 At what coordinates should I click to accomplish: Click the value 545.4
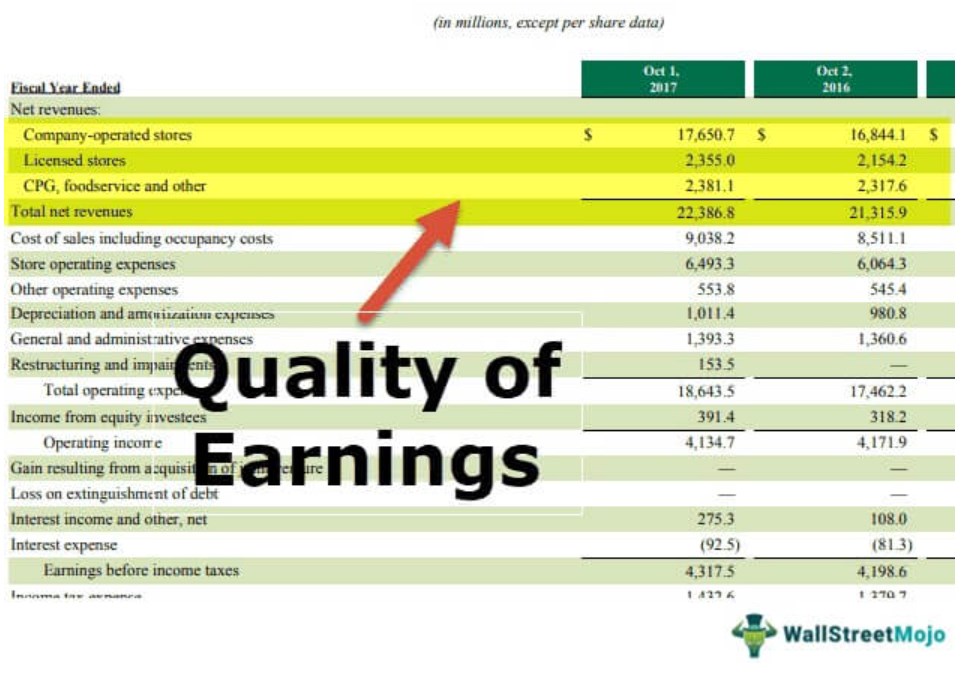pos(888,289)
